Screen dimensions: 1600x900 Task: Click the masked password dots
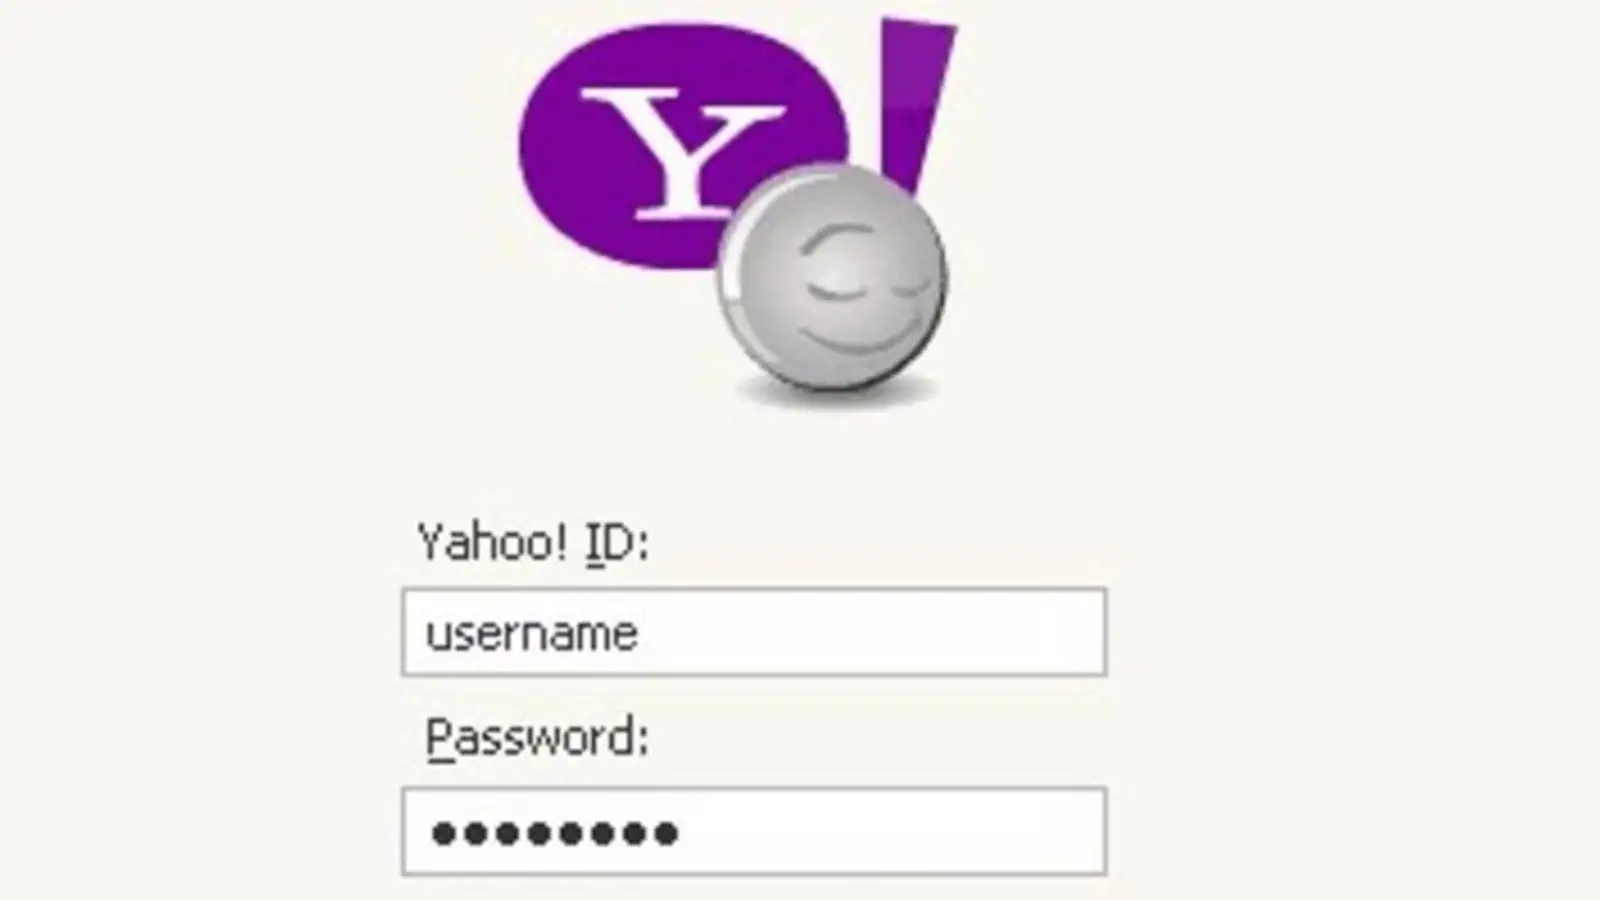(x=554, y=832)
